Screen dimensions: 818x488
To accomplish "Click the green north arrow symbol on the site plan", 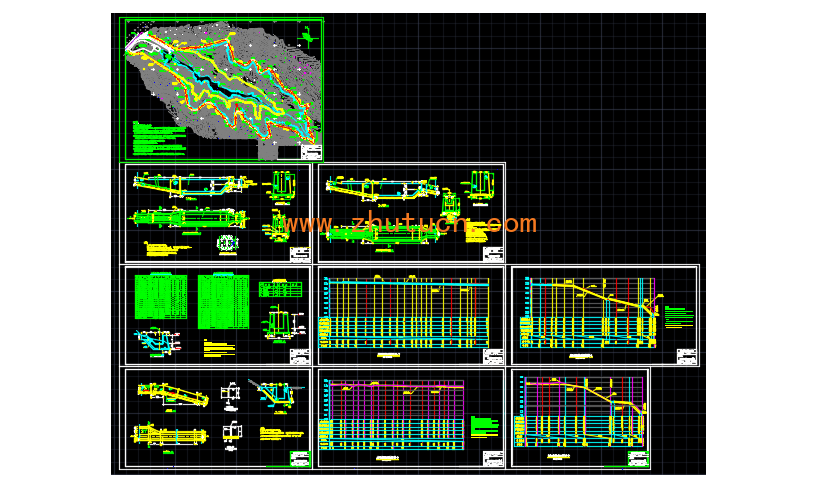I will coord(308,38).
